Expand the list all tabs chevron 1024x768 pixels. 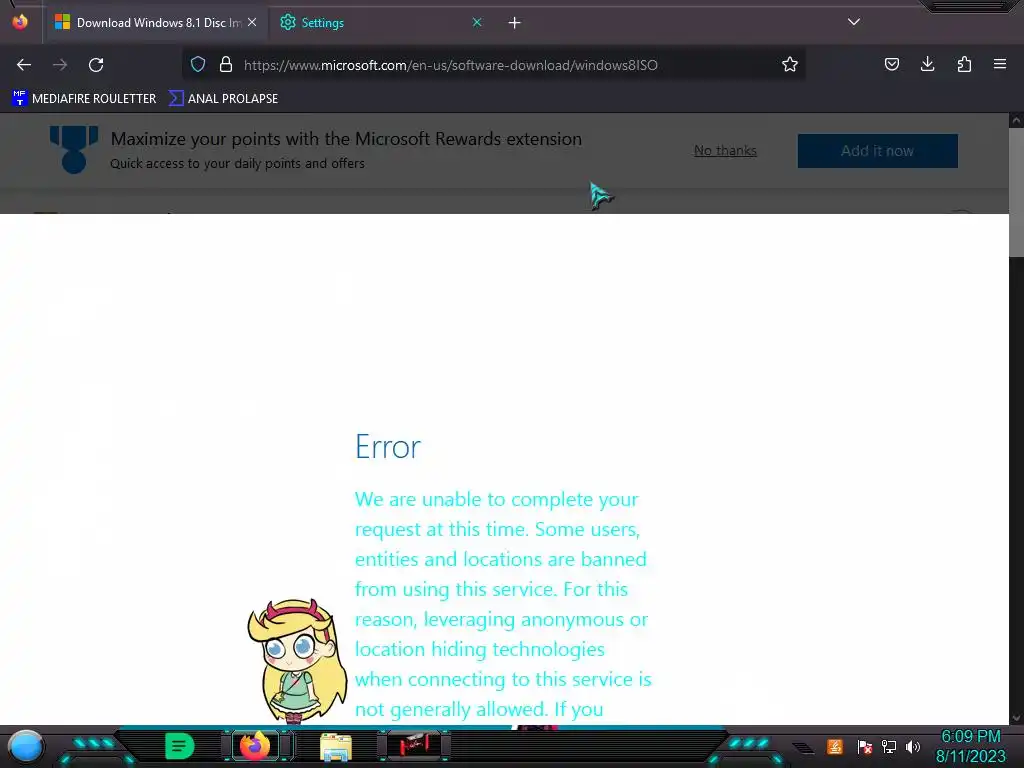[854, 22]
